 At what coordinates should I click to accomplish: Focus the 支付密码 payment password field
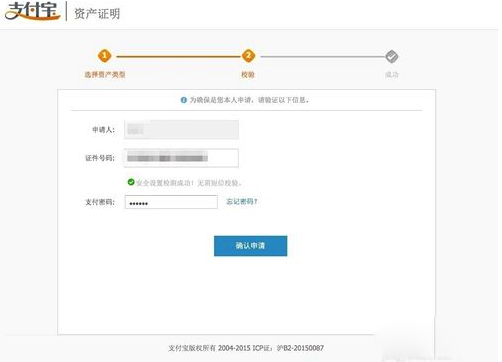click(x=171, y=202)
